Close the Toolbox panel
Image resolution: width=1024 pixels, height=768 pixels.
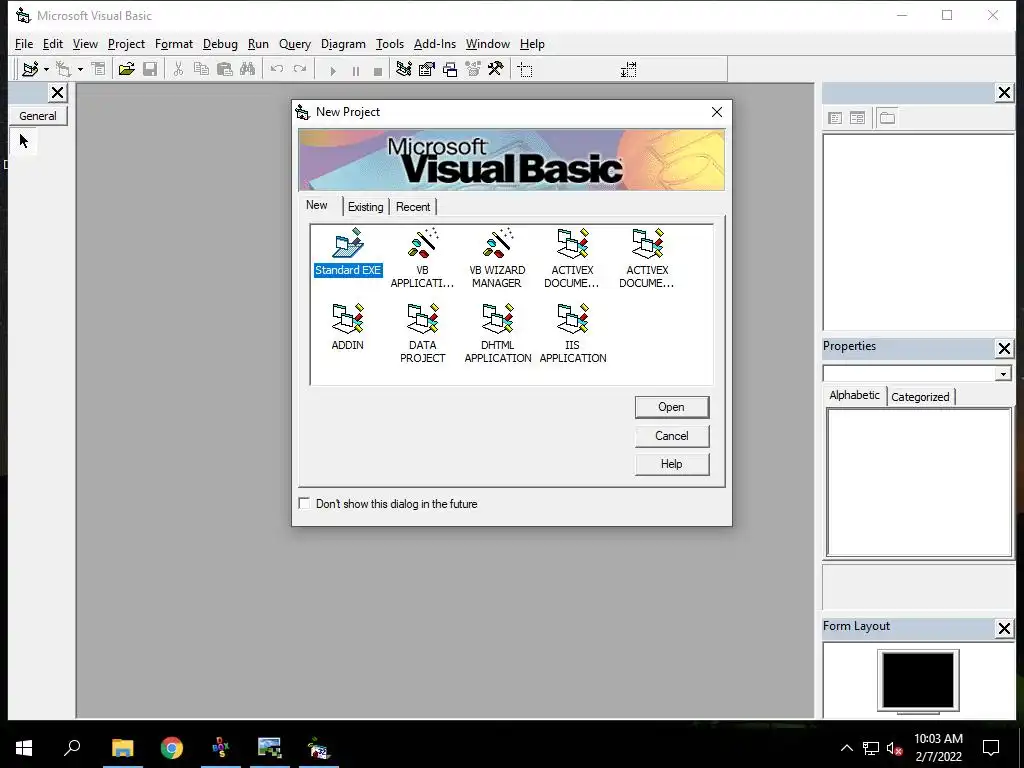[x=57, y=93]
